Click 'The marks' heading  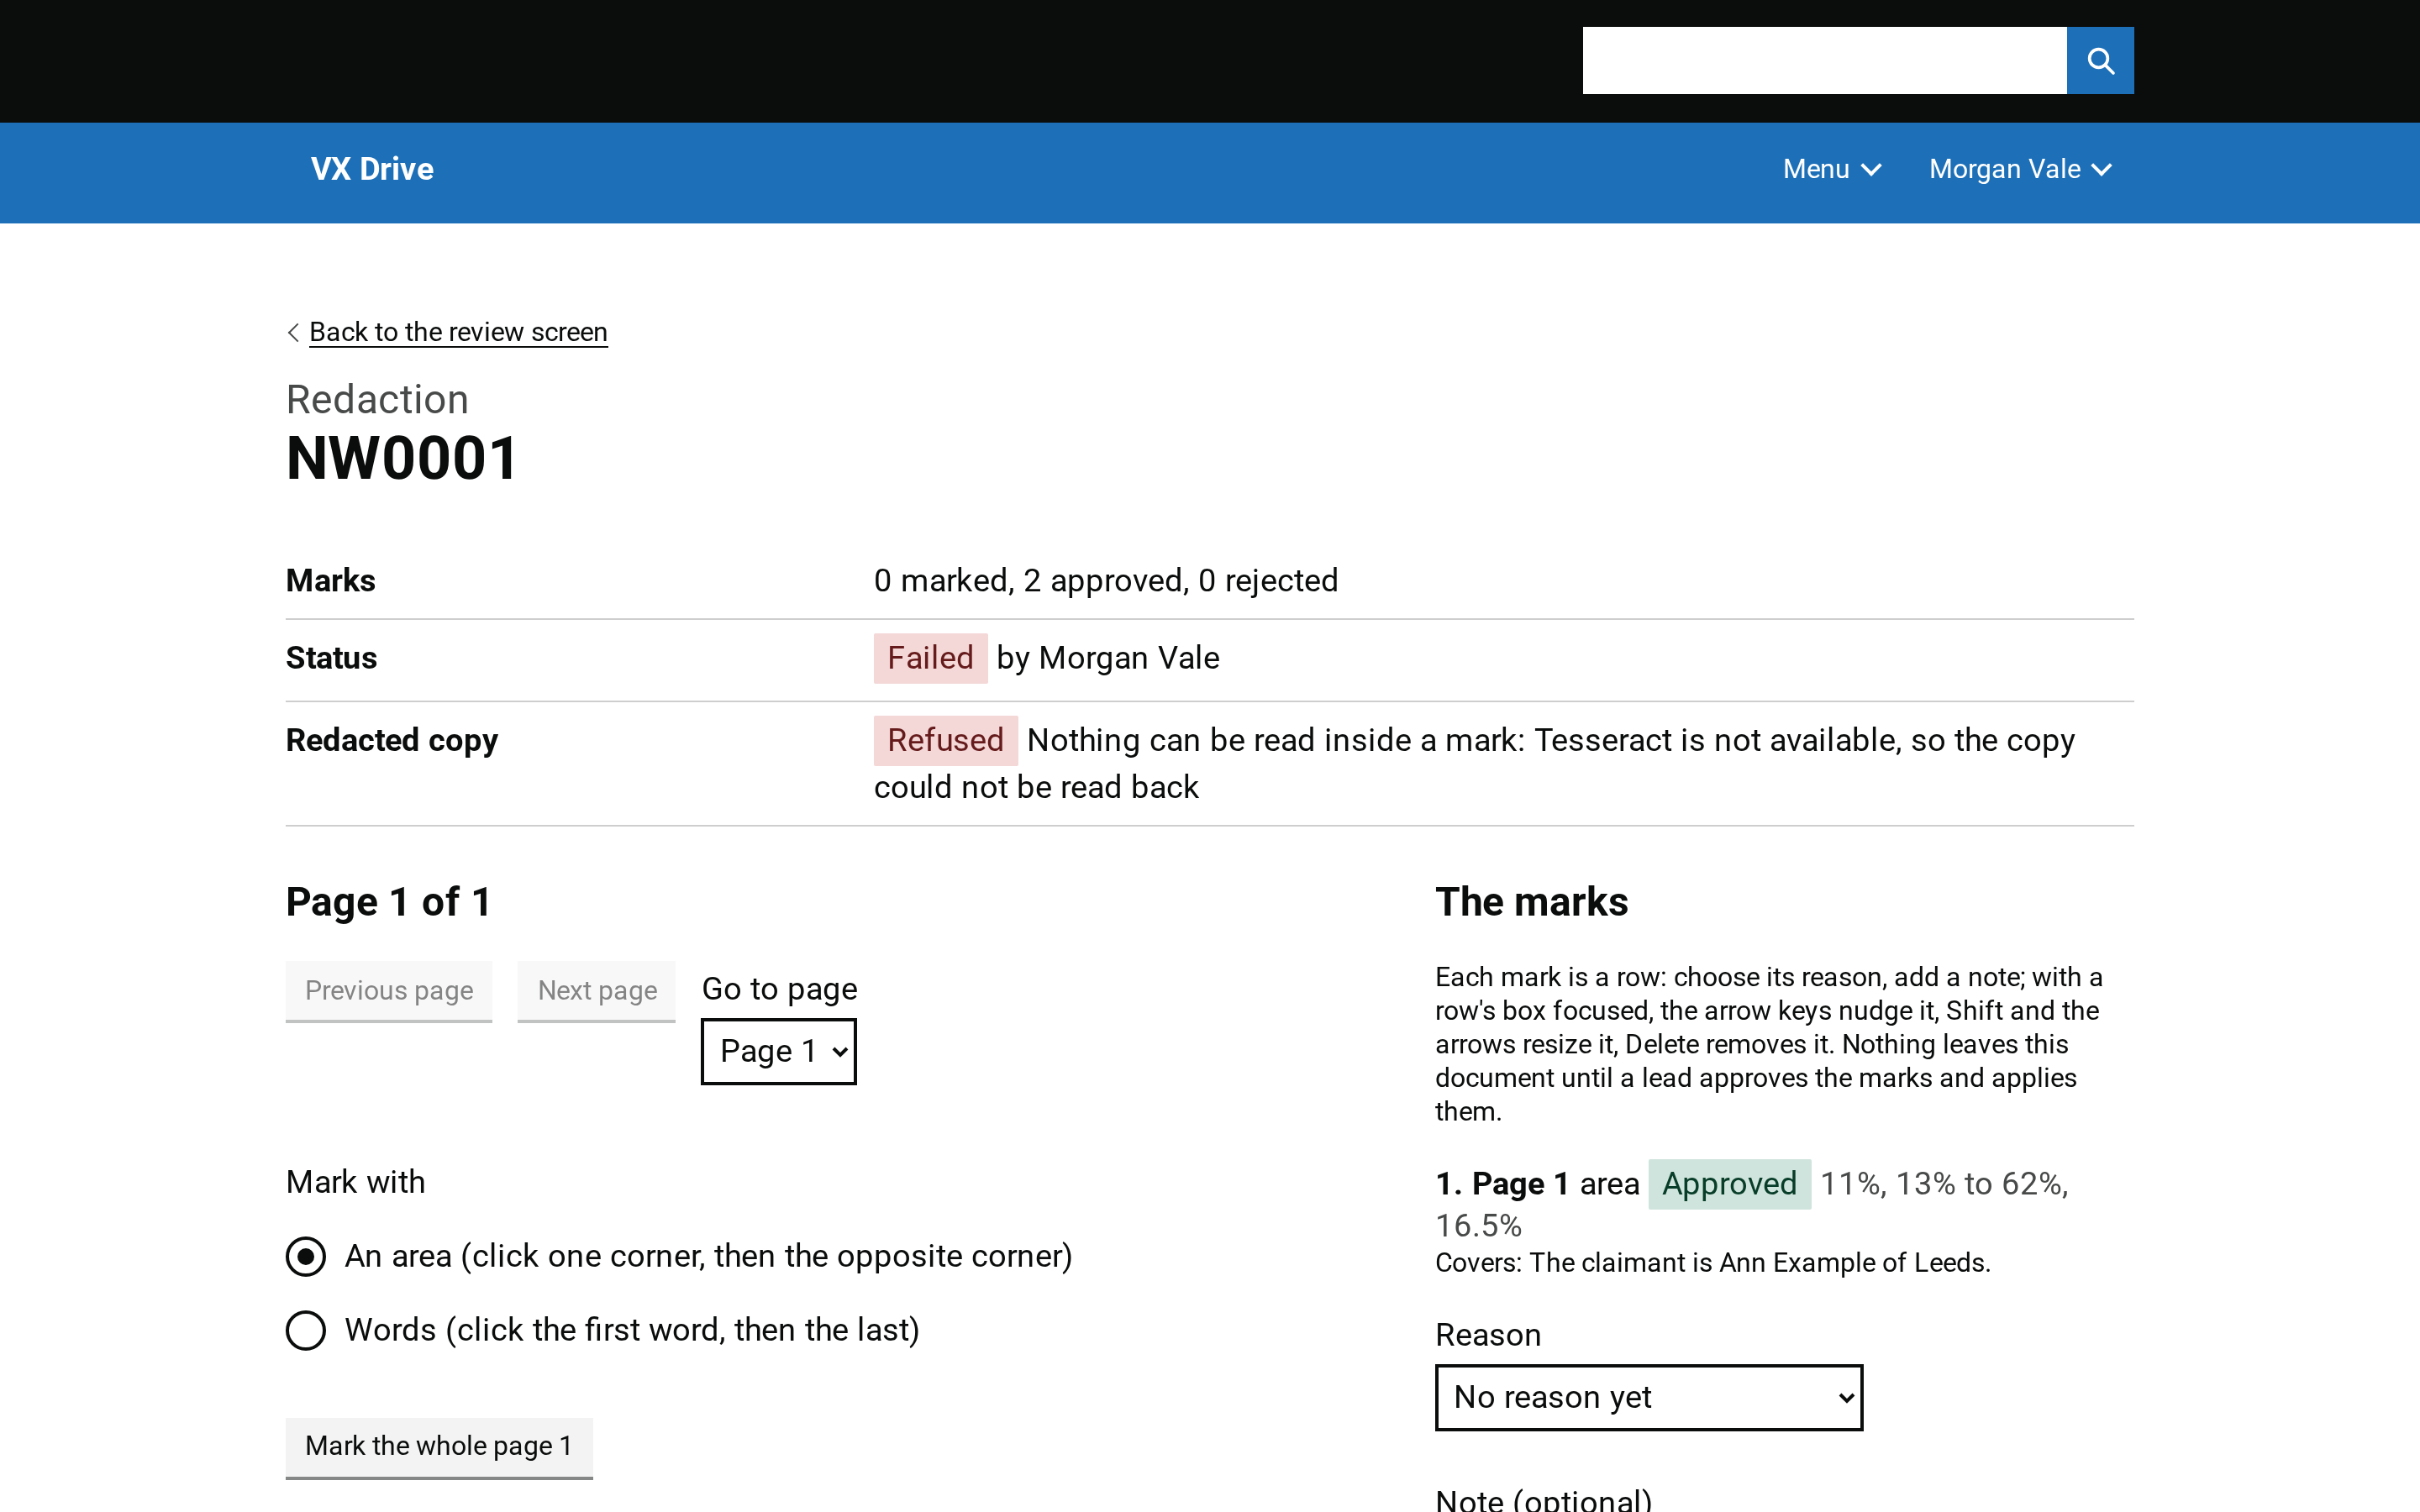(1532, 902)
